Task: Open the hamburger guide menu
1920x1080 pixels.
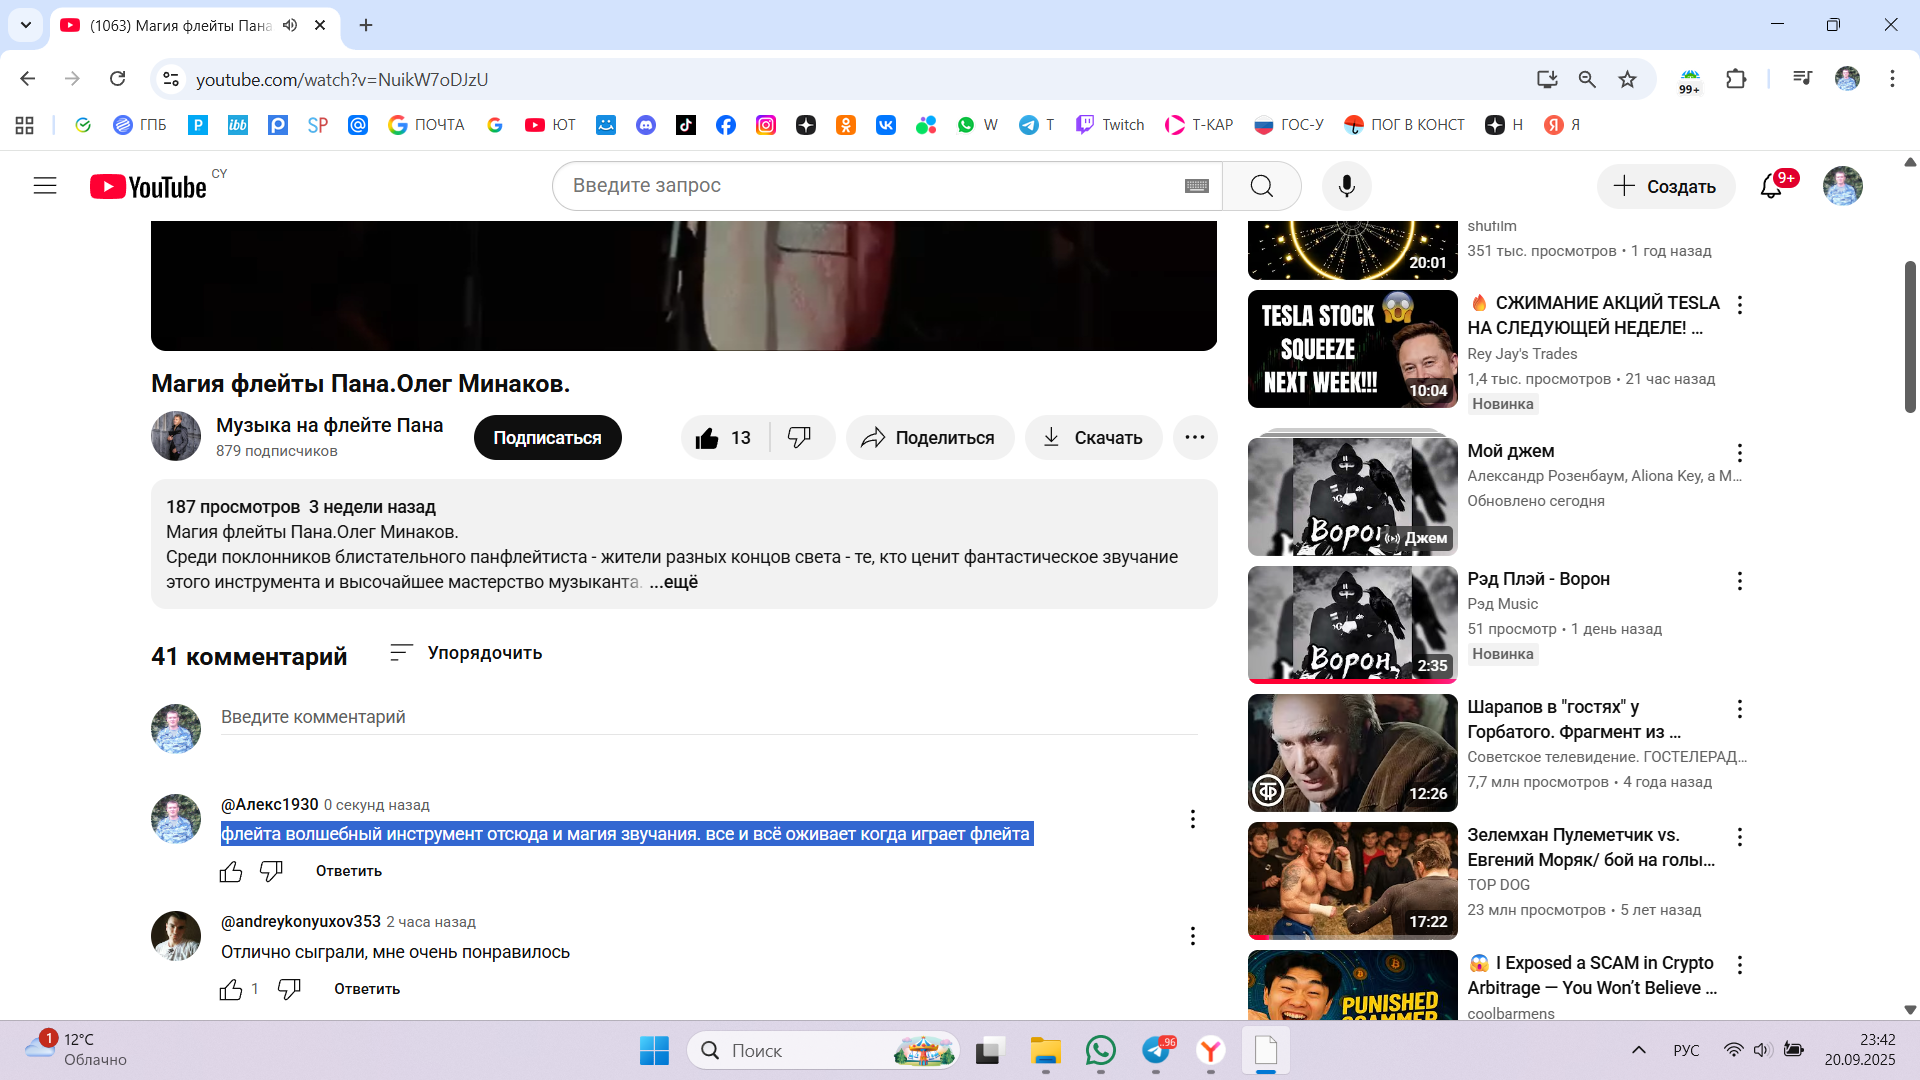Action: coord(45,186)
